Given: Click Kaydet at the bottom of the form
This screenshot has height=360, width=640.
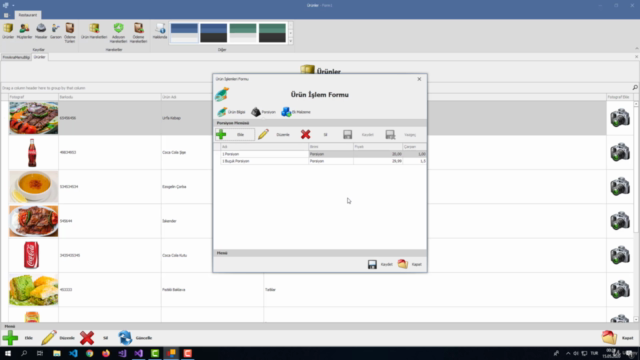Looking at the screenshot, I should pos(380,264).
